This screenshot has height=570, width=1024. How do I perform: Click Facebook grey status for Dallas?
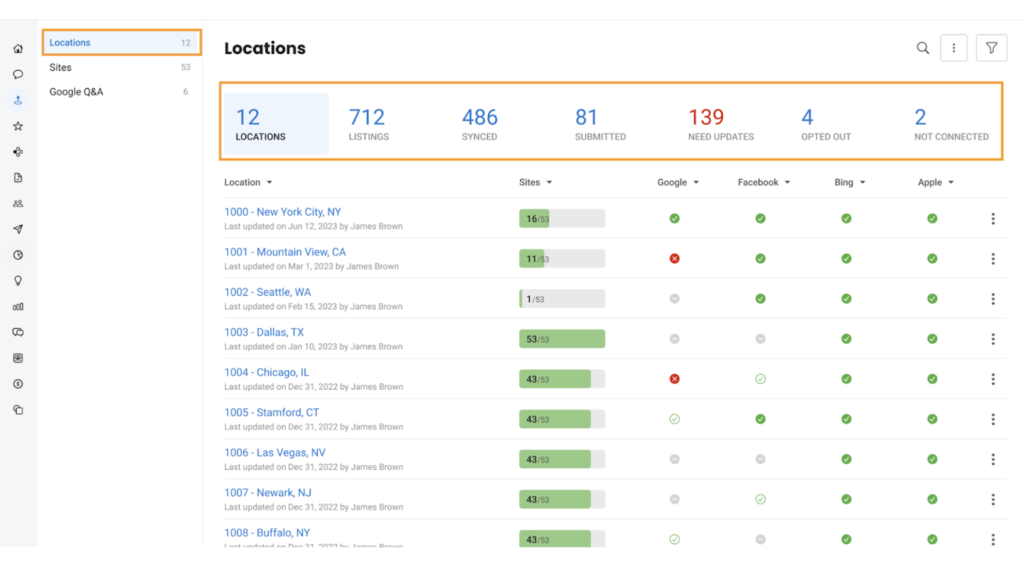(x=760, y=339)
